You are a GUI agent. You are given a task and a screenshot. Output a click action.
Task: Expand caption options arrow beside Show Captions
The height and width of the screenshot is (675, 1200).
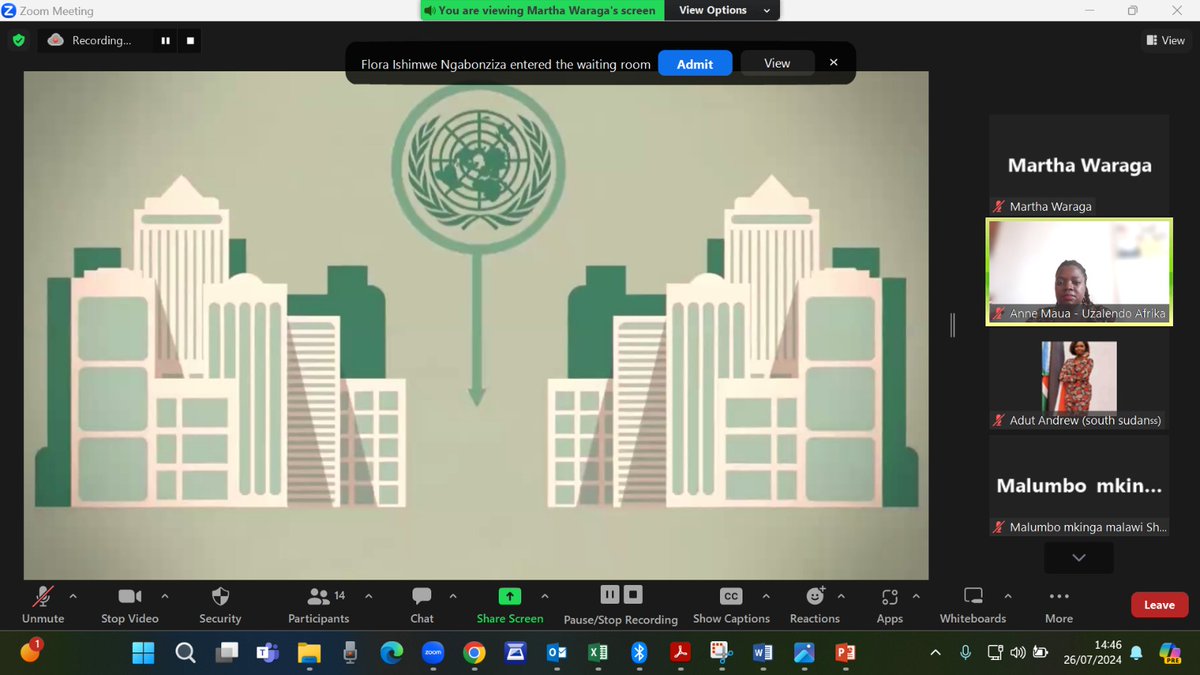coord(766,596)
